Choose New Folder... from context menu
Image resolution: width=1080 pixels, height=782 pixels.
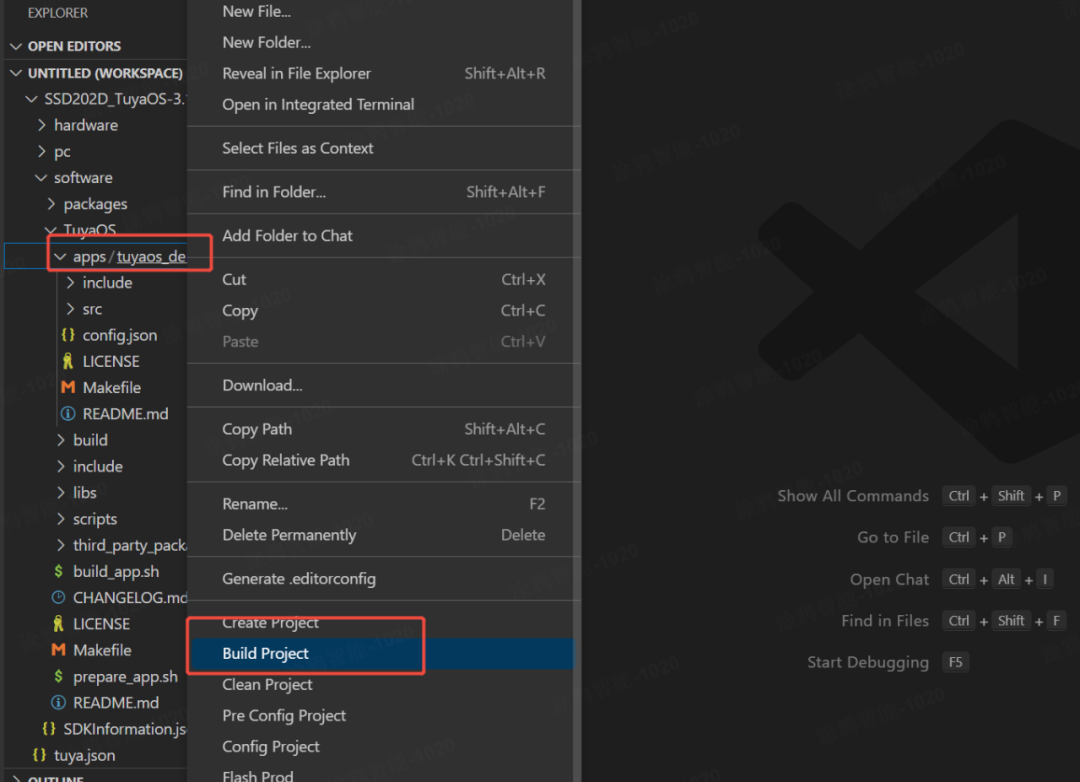point(383,42)
